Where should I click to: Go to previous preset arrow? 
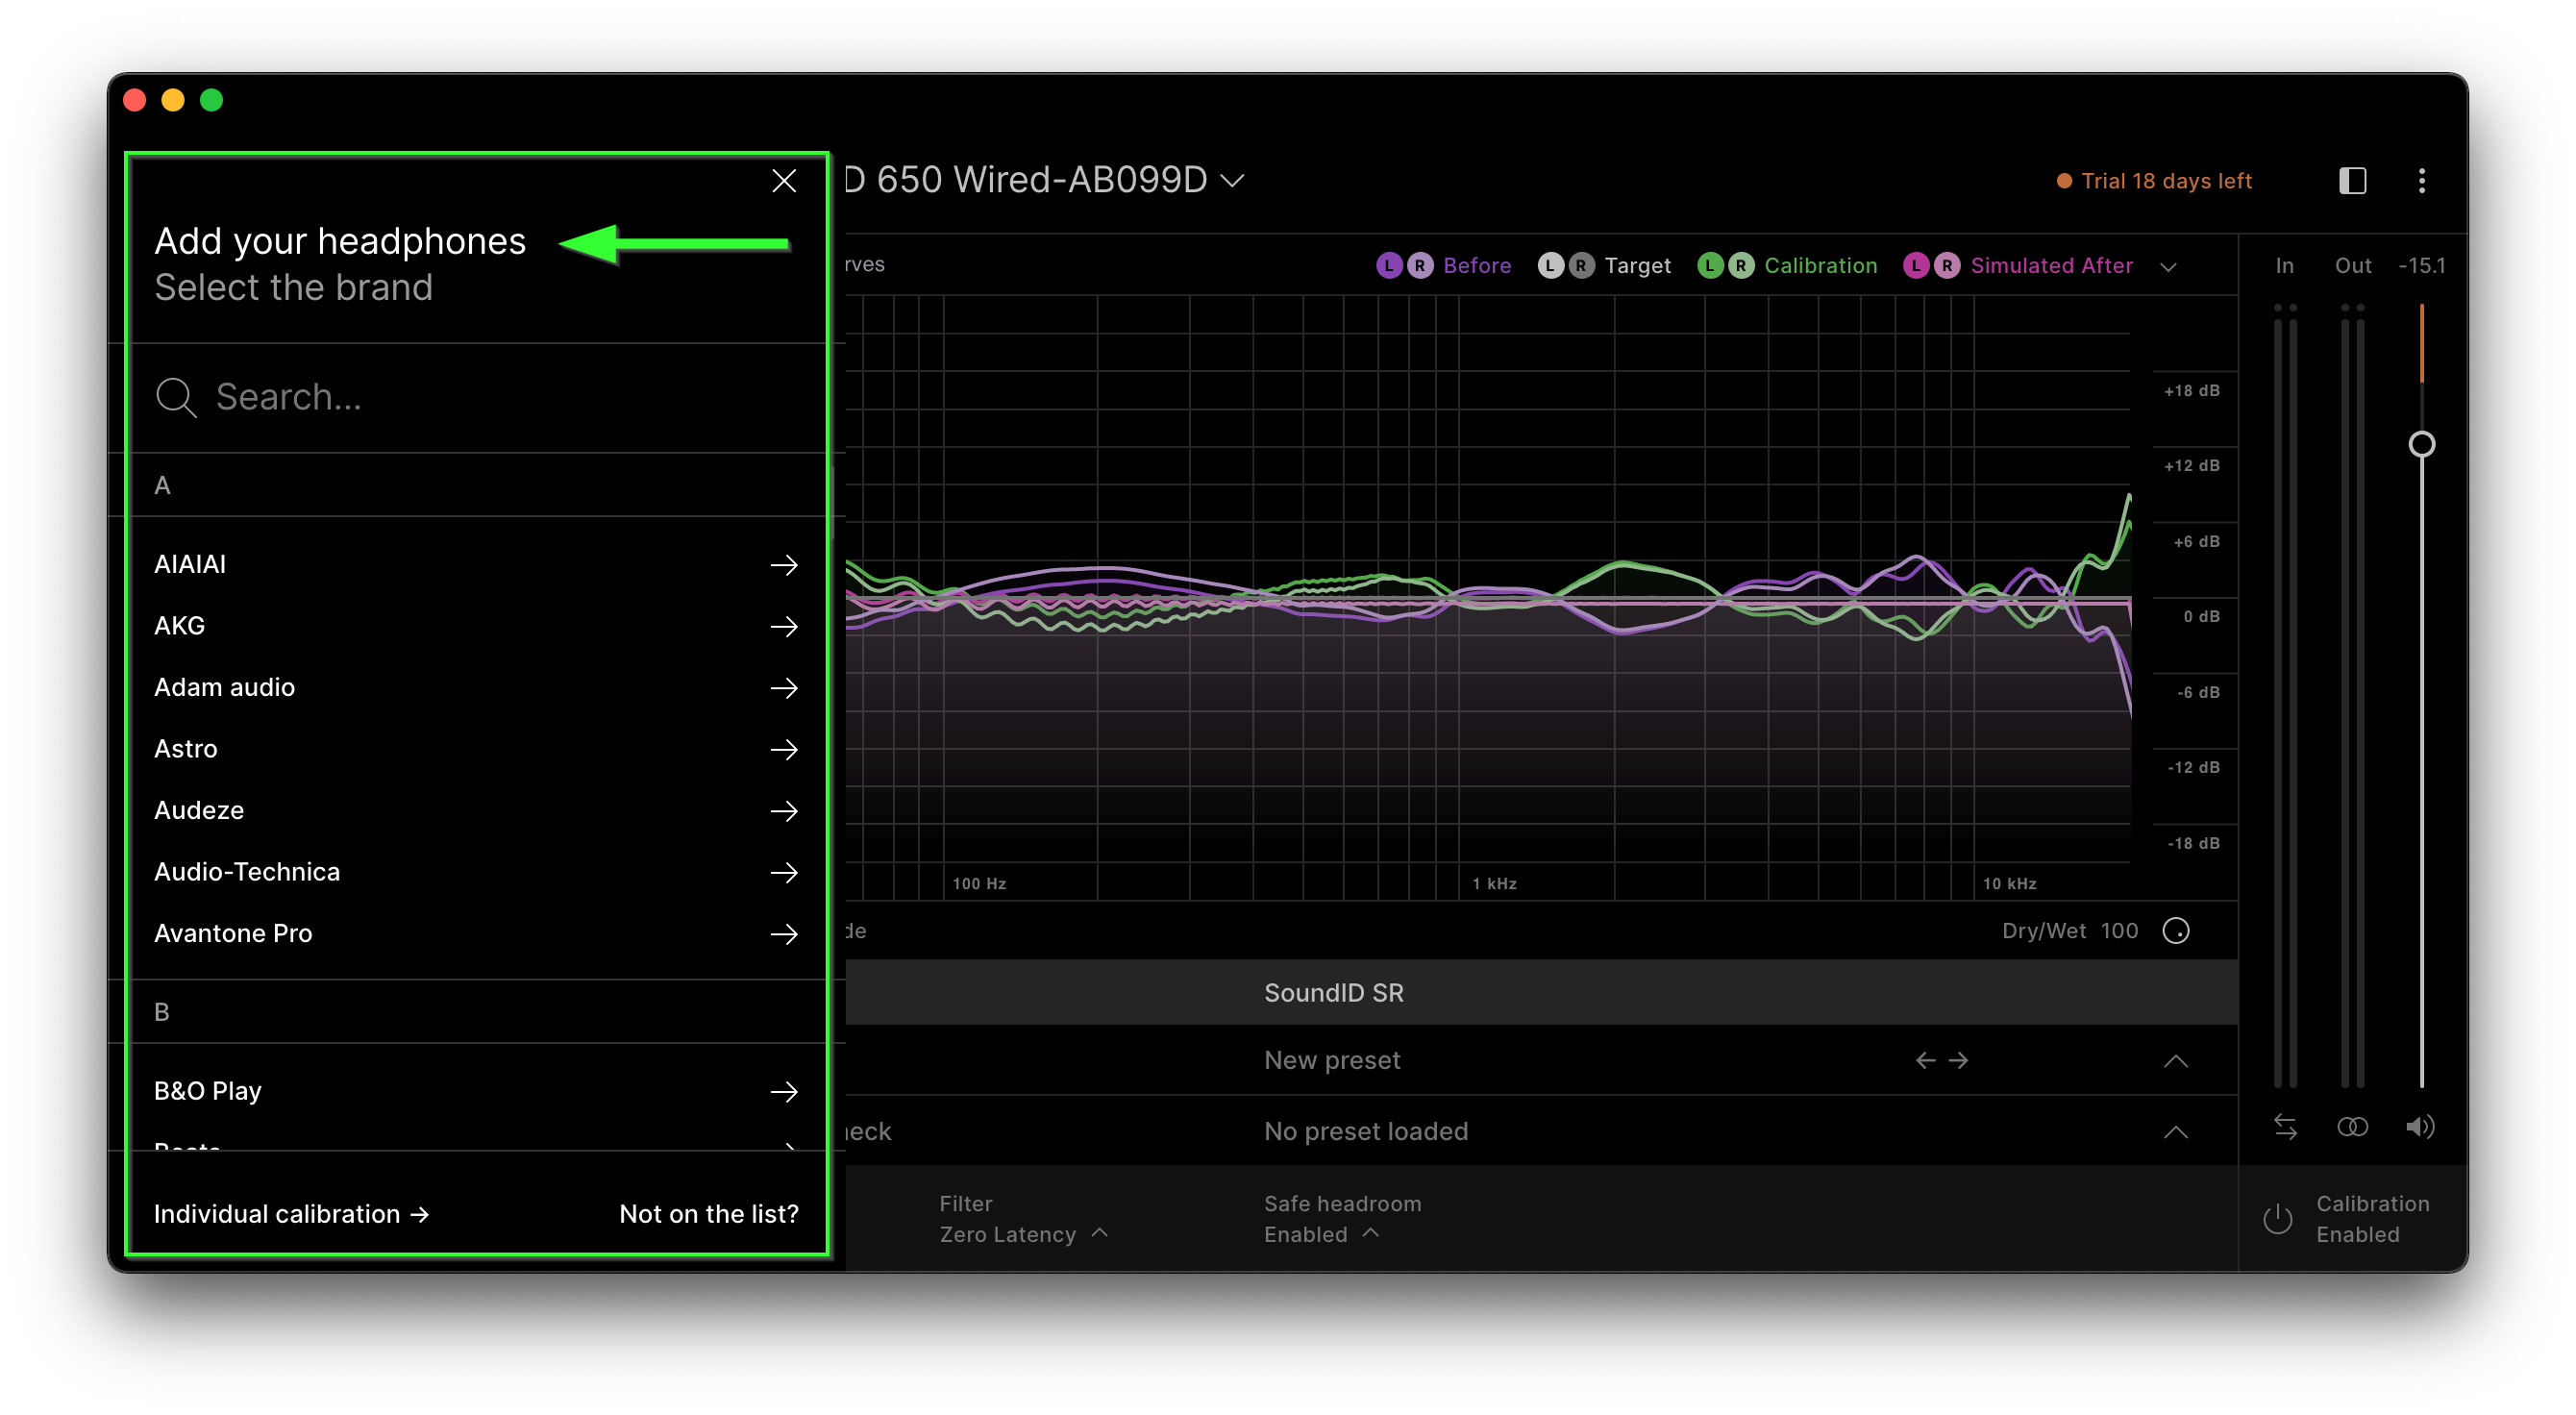1925,1060
